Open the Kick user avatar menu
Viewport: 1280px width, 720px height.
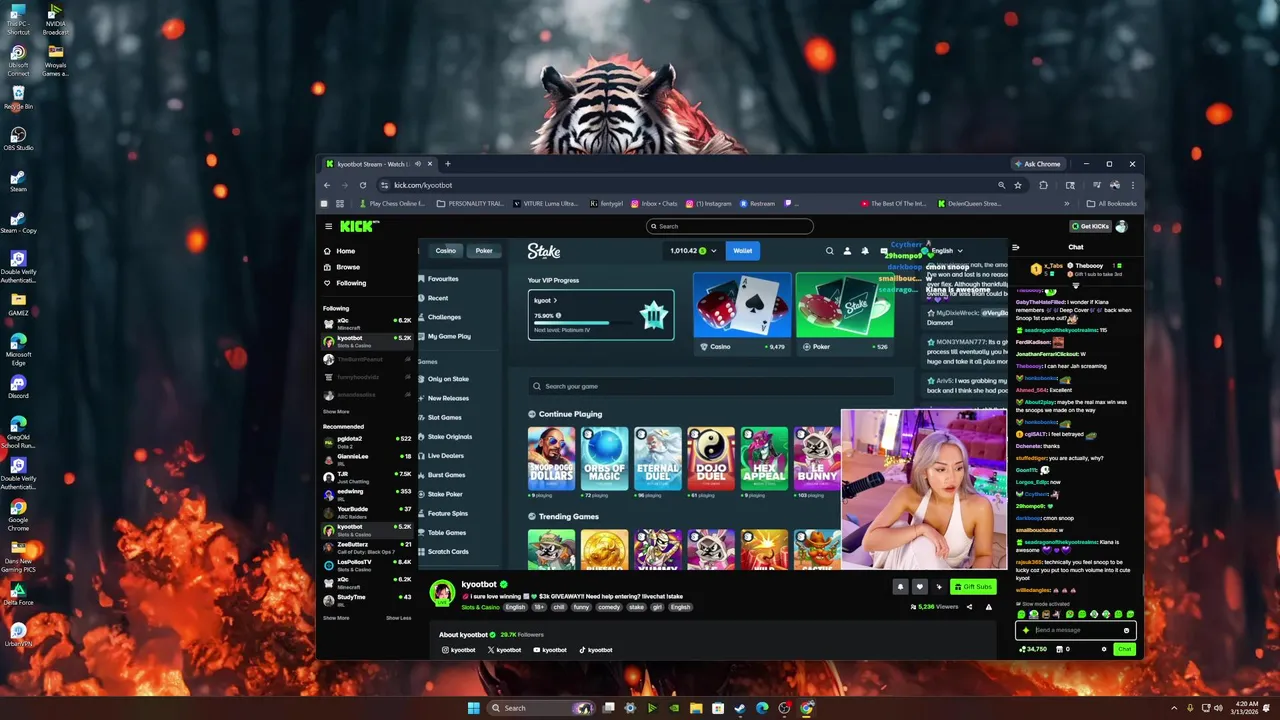click(x=1121, y=226)
